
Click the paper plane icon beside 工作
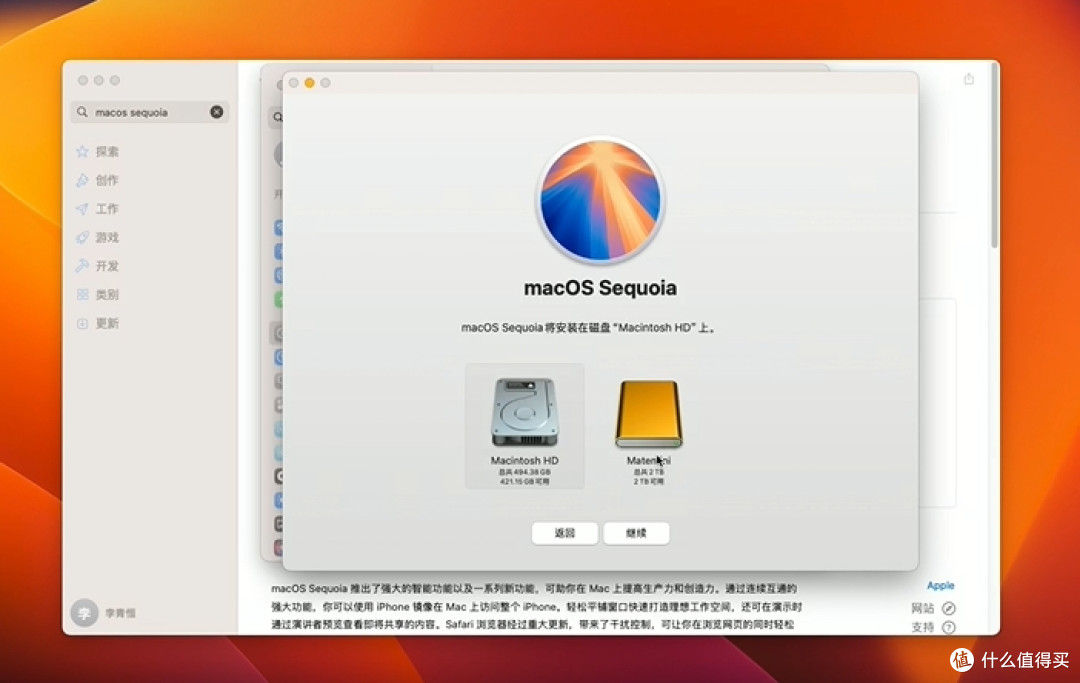pos(83,209)
